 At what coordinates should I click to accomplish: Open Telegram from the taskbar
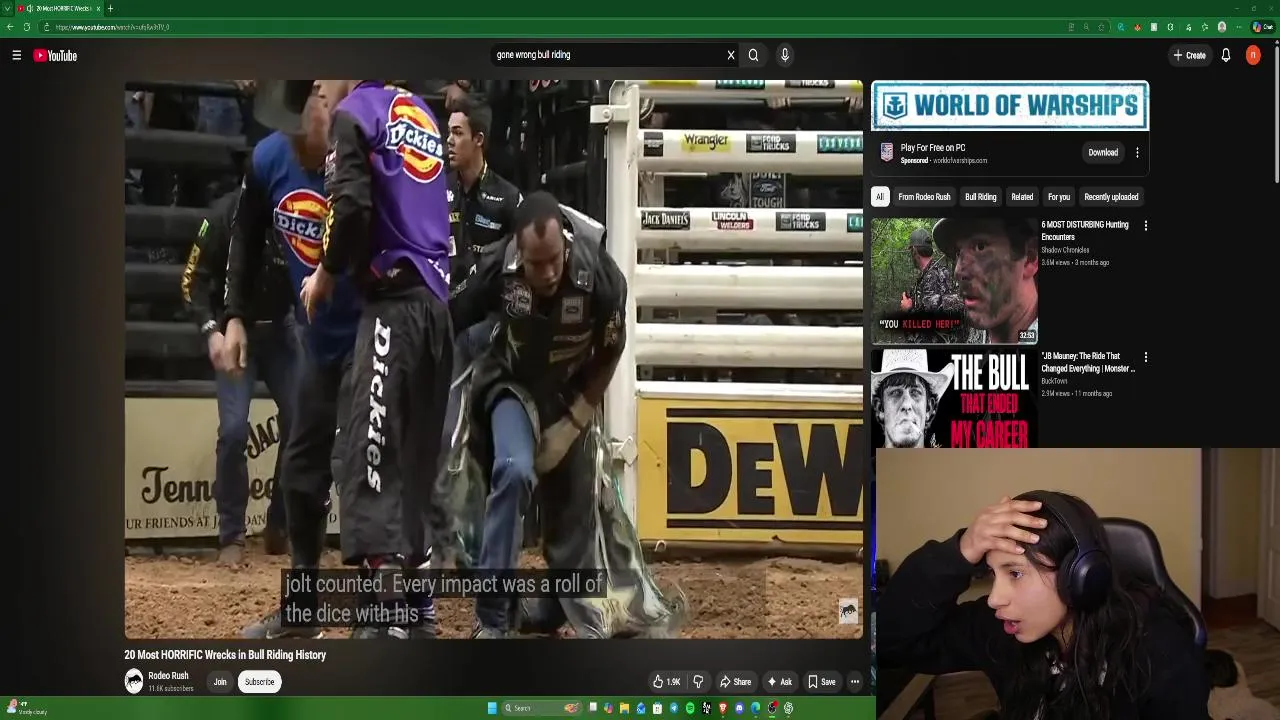674,708
